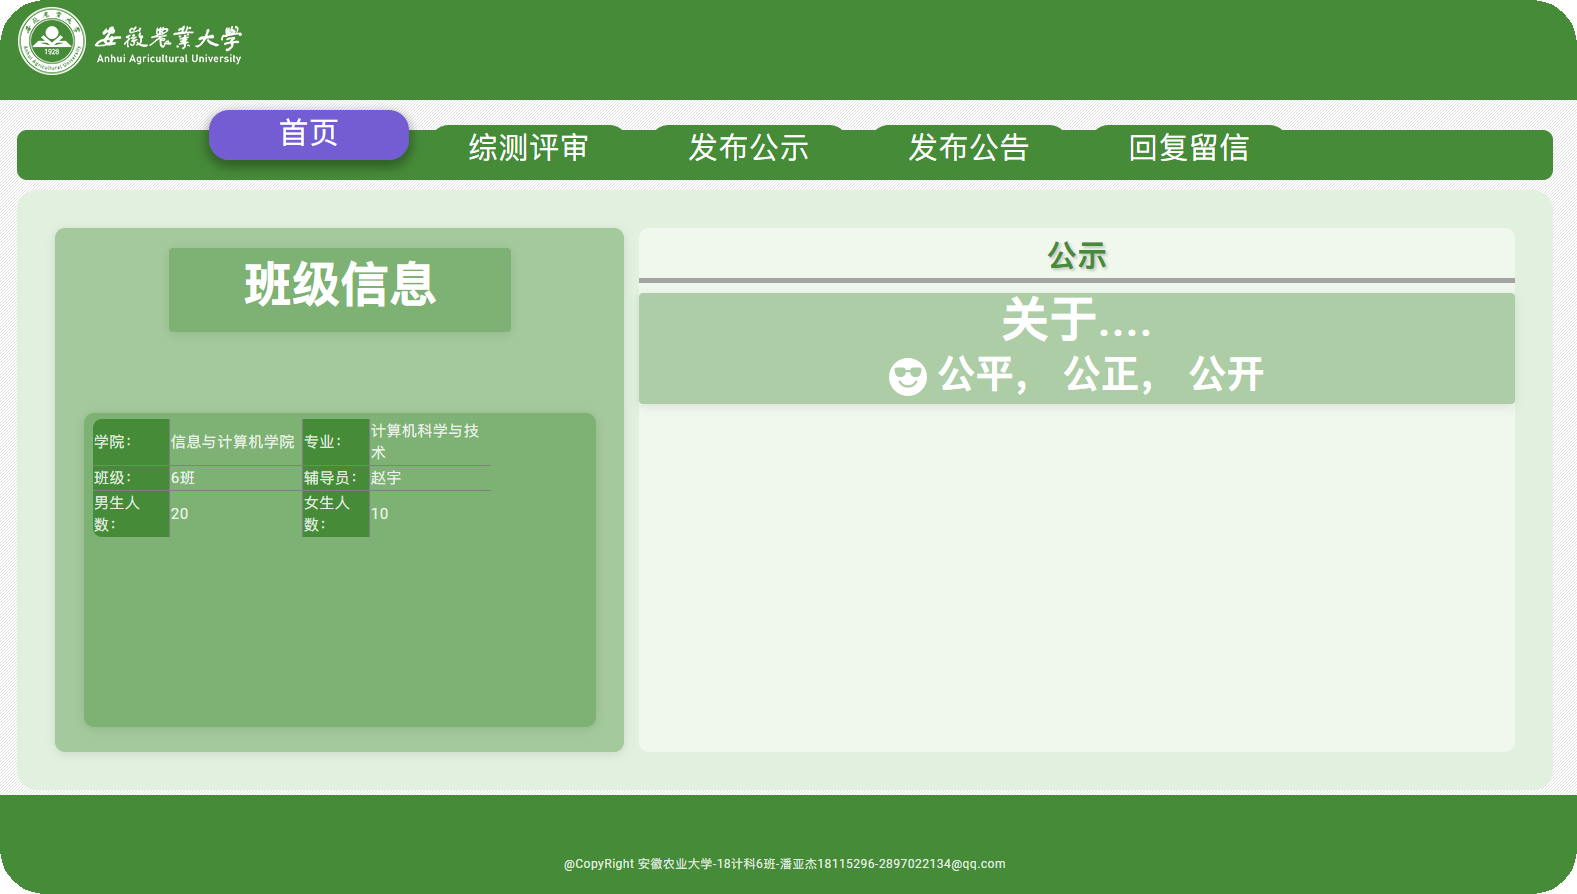This screenshot has height=894, width=1577.
Task: Select the 班级: label cell
Action: pos(131,478)
